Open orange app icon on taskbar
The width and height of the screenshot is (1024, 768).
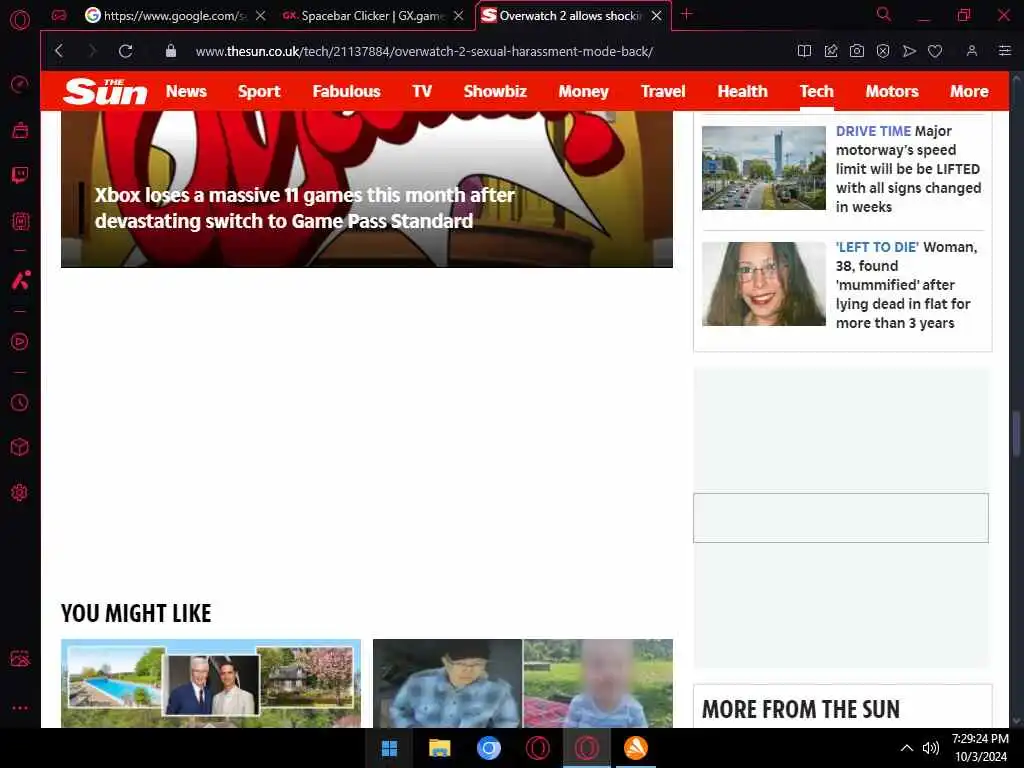(635, 748)
